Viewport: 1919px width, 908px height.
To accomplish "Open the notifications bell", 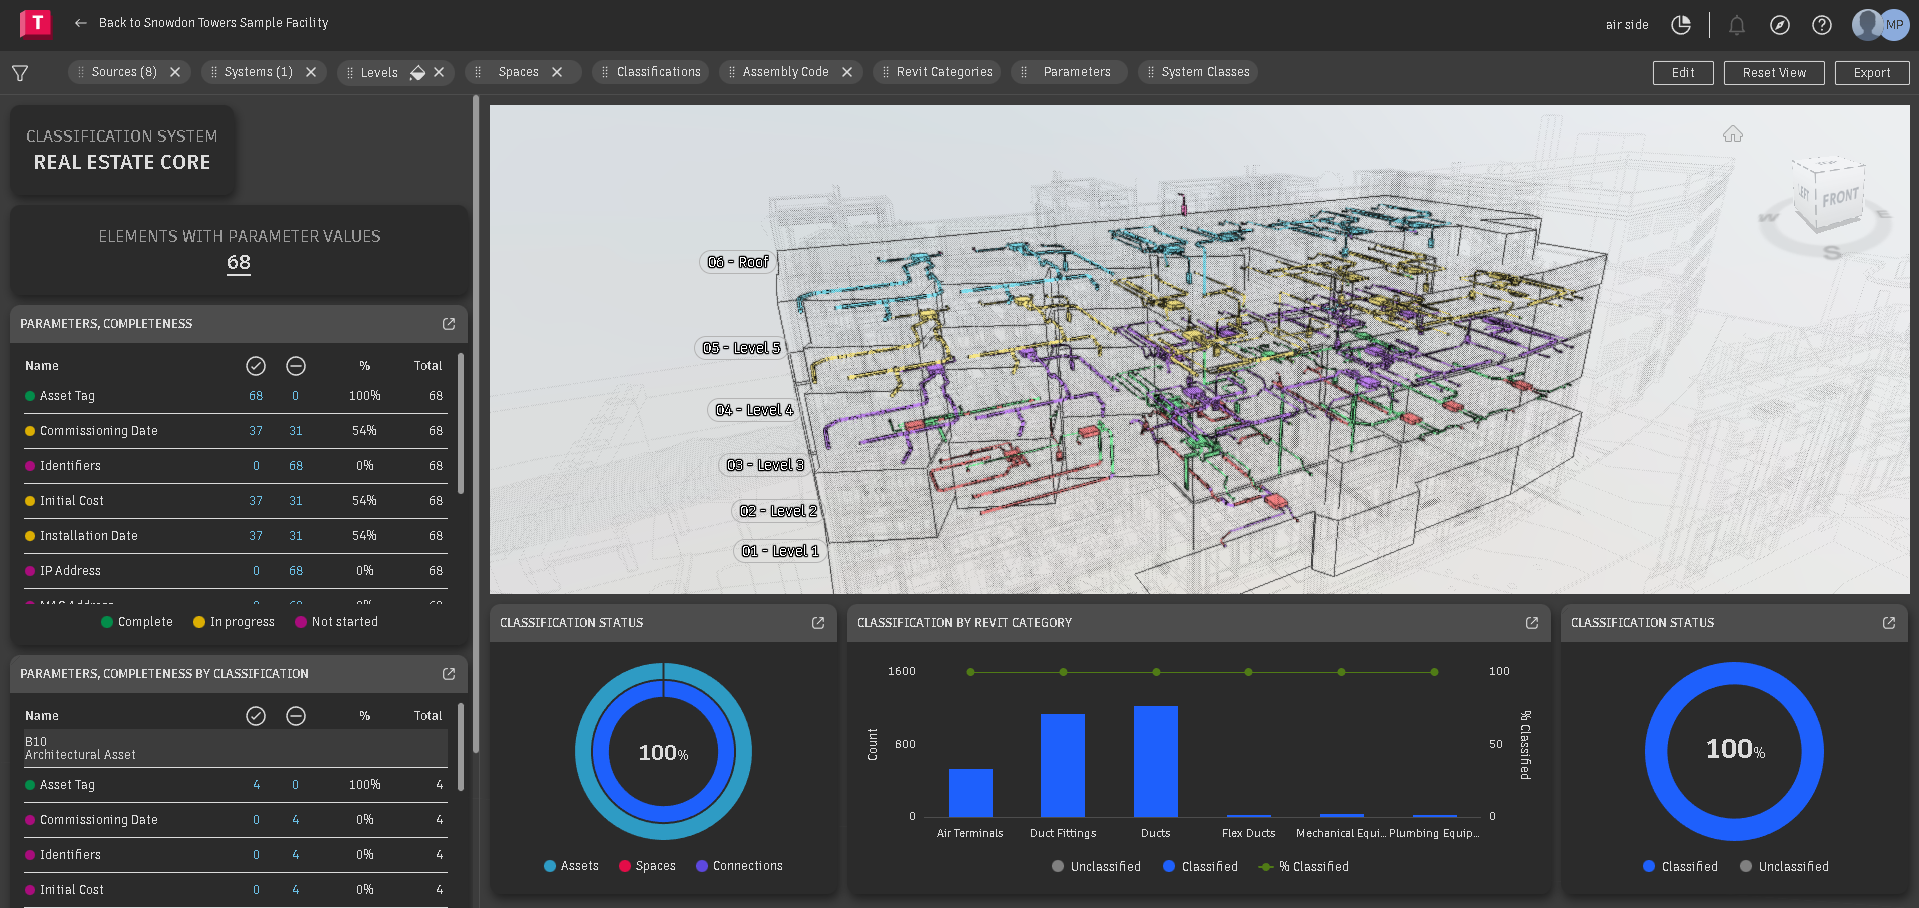I will click(1737, 25).
